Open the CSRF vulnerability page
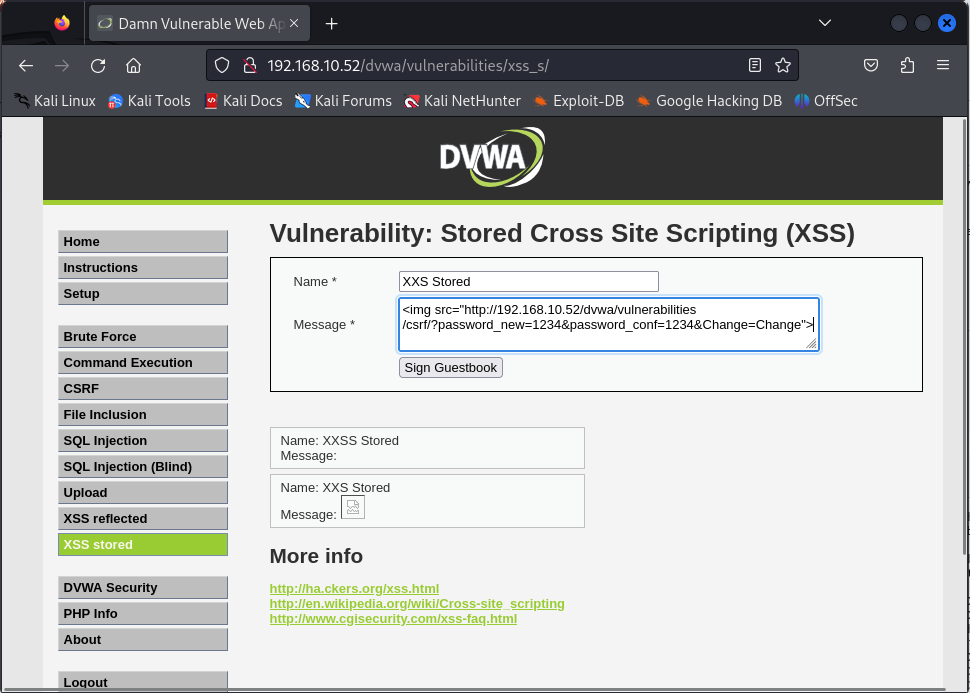 [143, 389]
